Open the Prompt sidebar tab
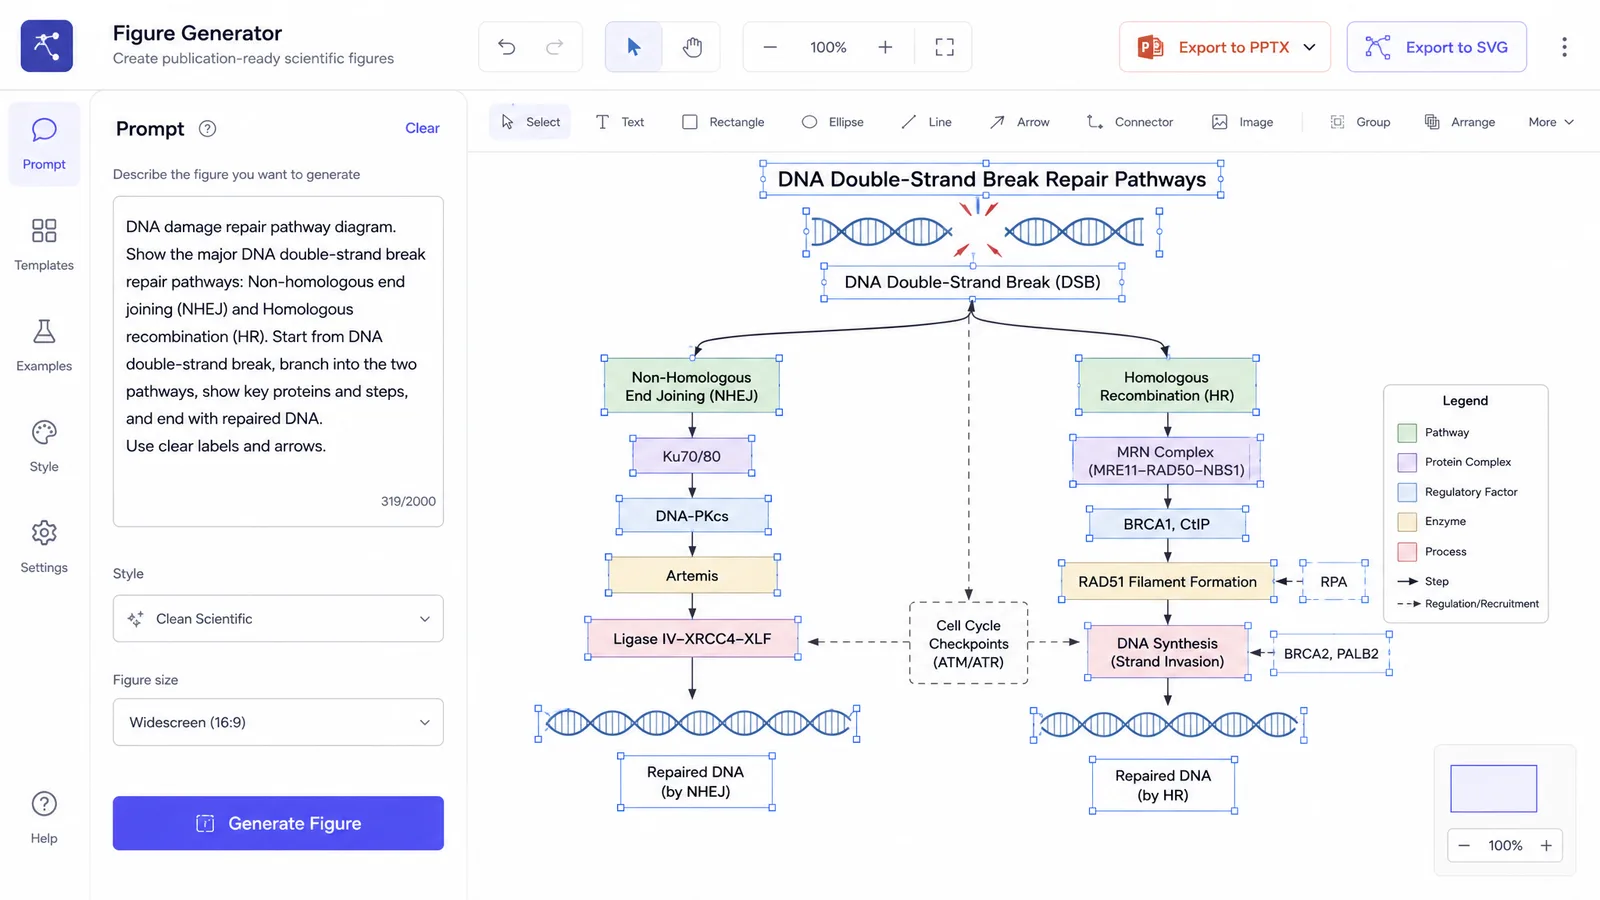 coord(44,144)
